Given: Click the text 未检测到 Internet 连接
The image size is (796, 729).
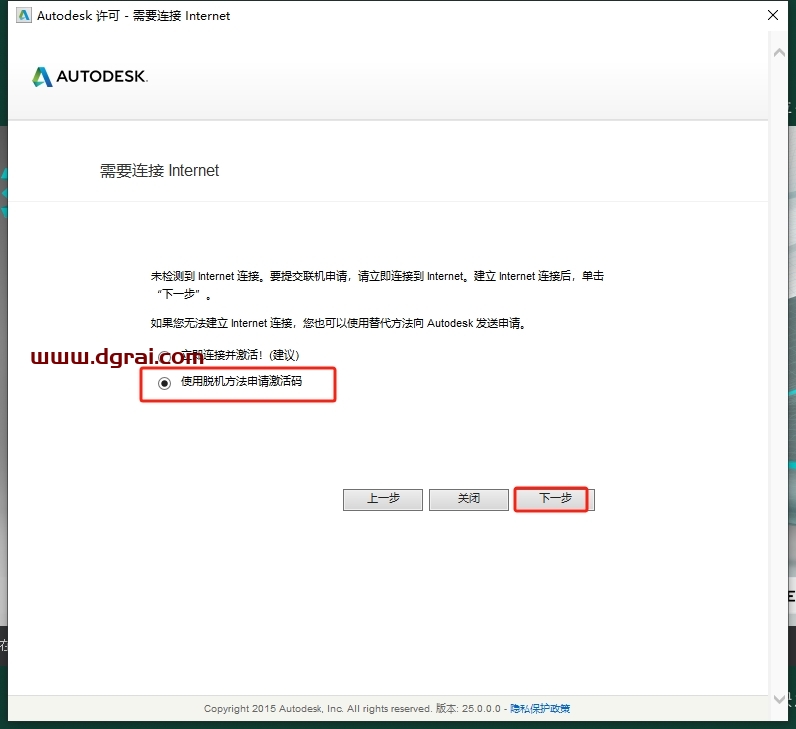Looking at the screenshot, I should tap(205, 276).
